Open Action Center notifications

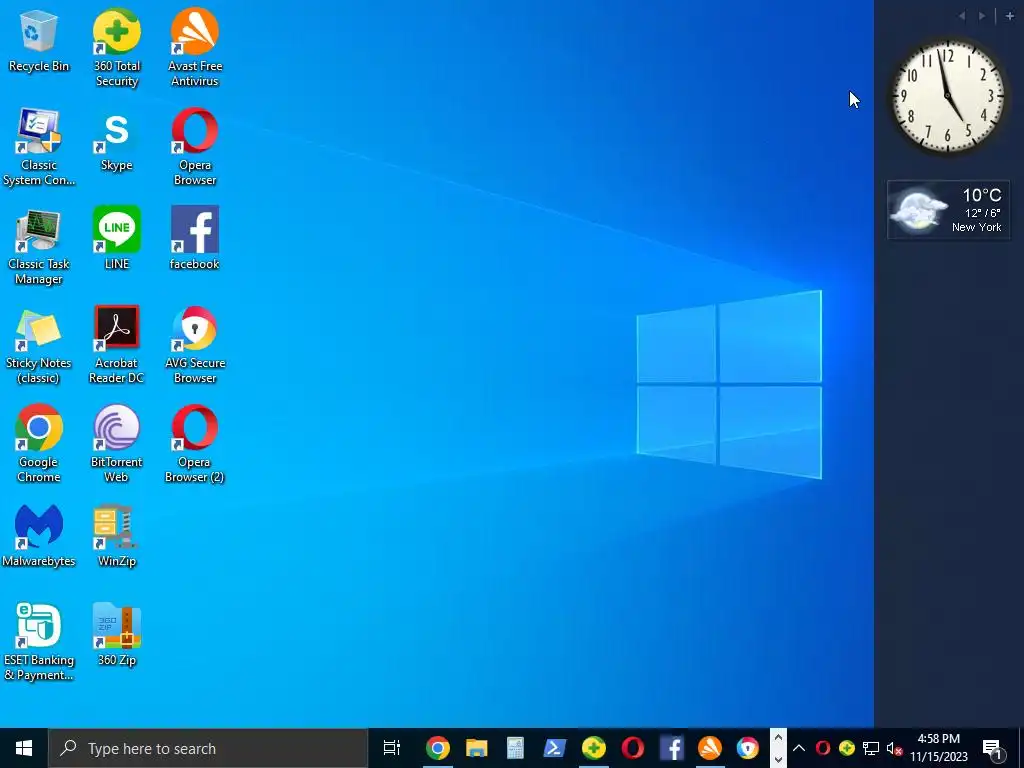point(993,748)
